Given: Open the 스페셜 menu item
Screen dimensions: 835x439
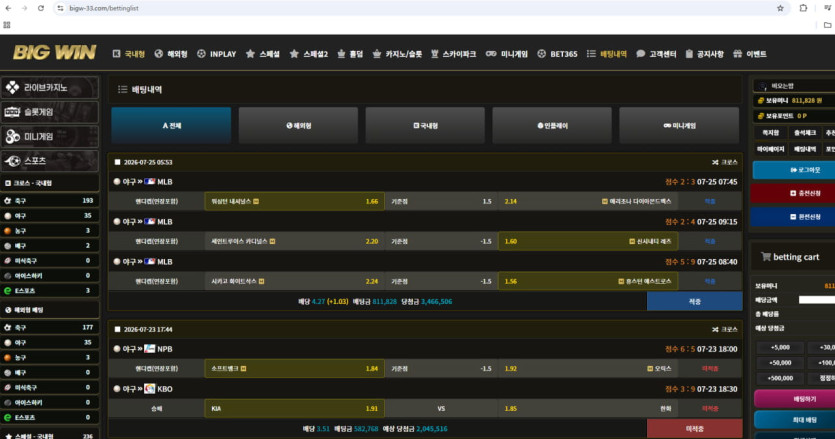Looking at the screenshot, I should click(x=263, y=54).
